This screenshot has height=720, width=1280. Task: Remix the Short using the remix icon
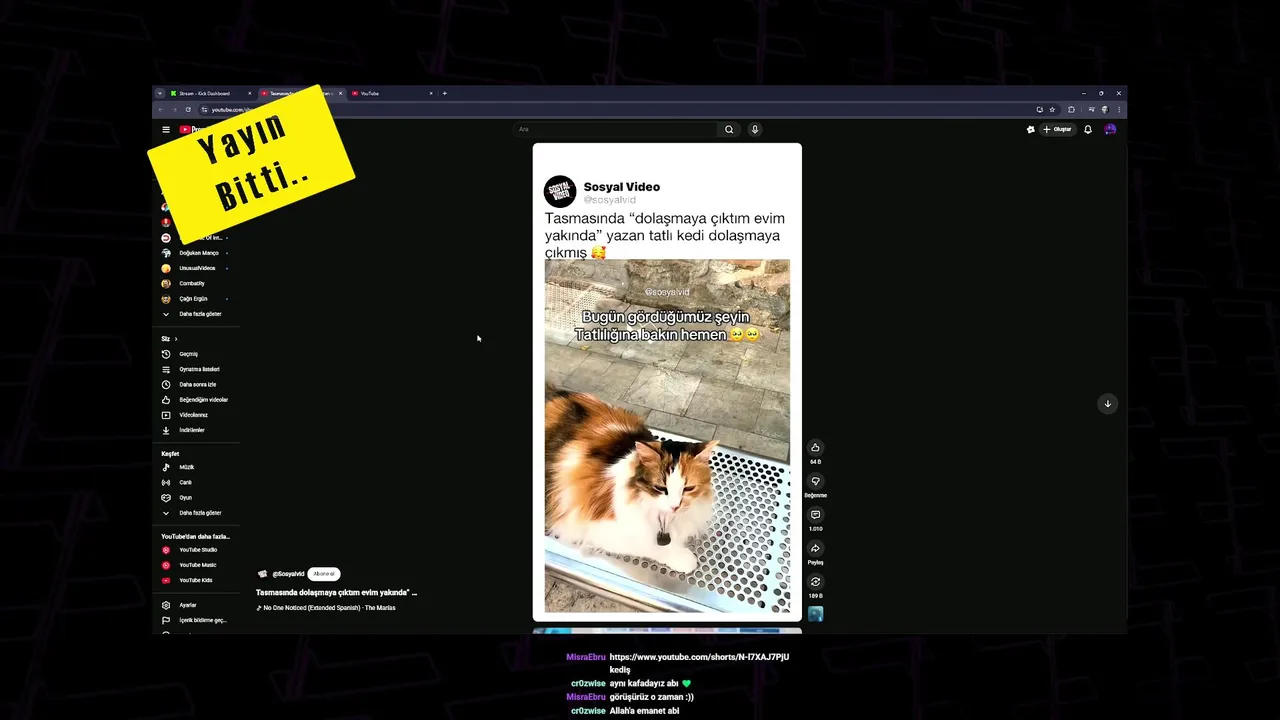coord(815,582)
